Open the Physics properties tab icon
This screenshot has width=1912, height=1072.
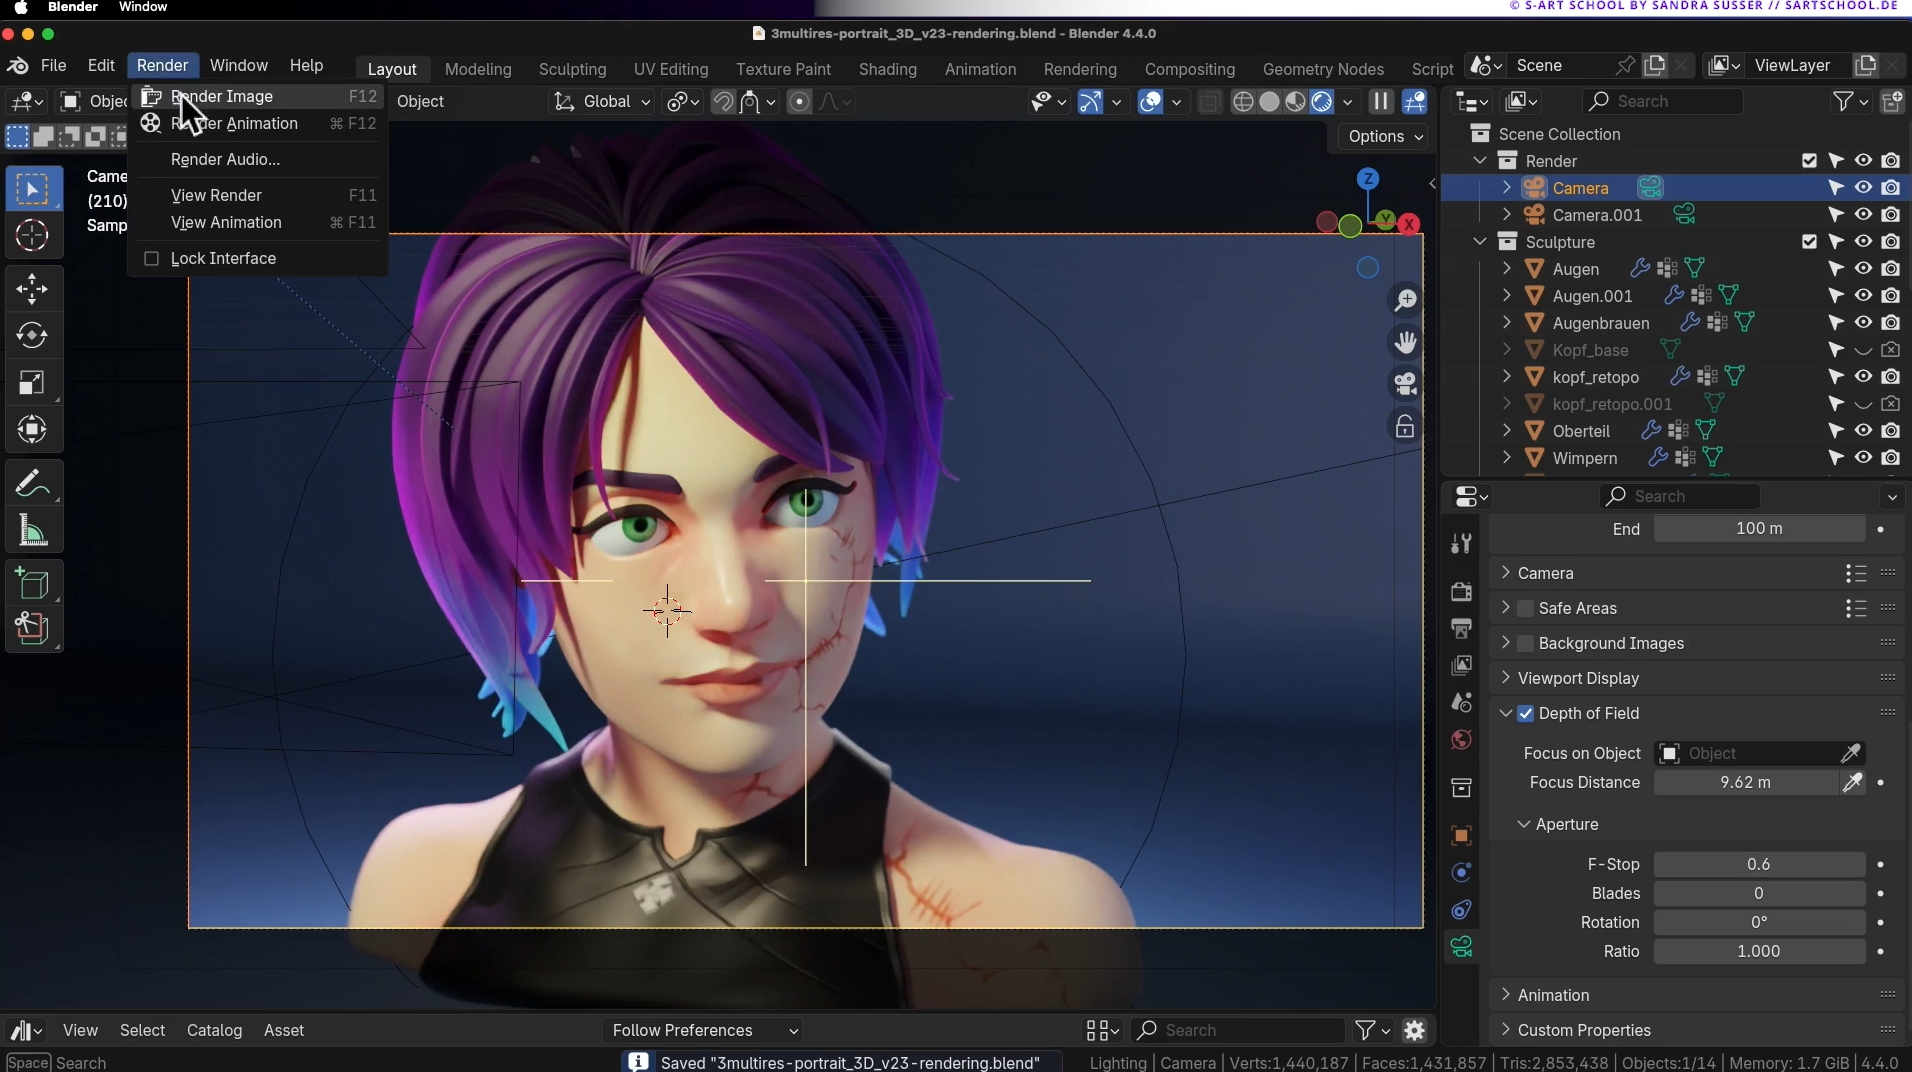click(1461, 873)
